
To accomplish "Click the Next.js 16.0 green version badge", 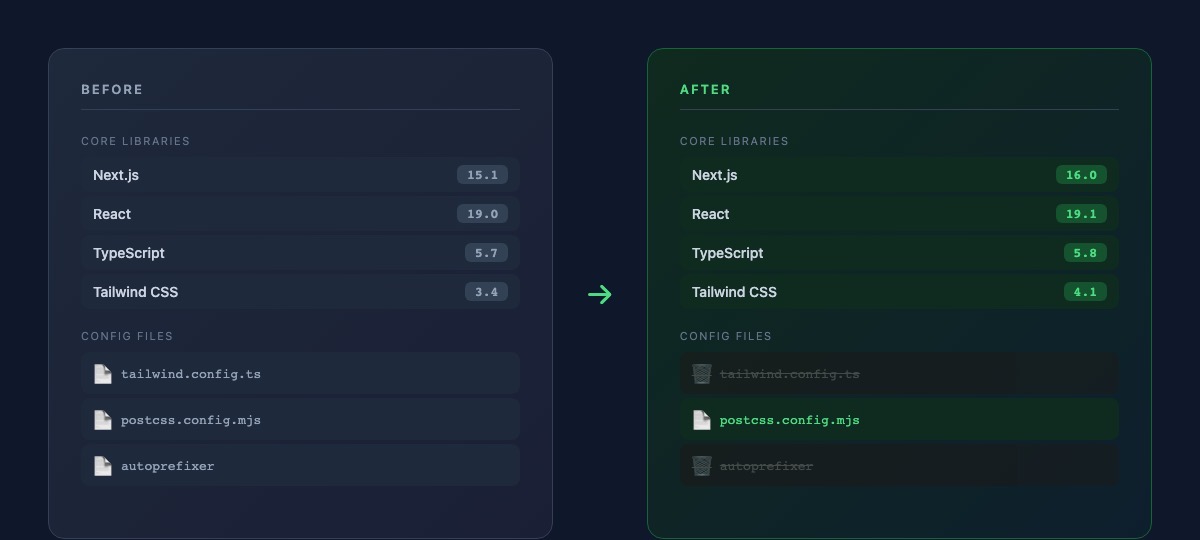I will [x=1081, y=175].
